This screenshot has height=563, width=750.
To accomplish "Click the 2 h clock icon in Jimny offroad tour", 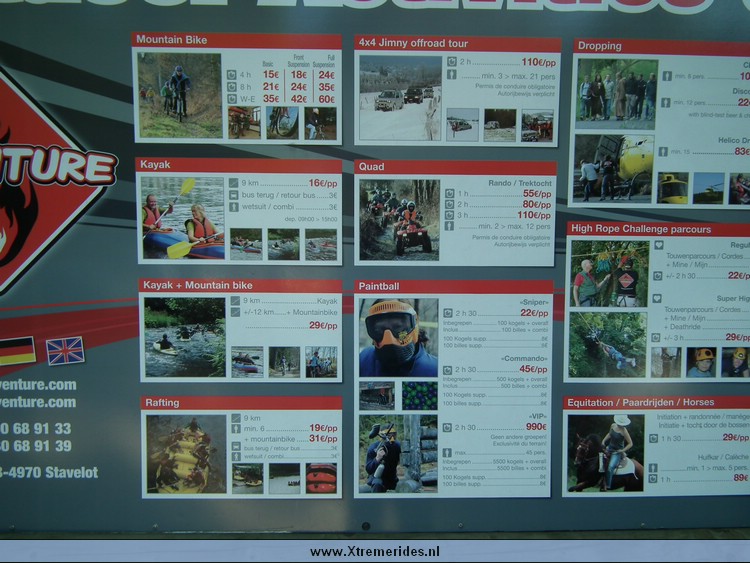I will 452,62.
